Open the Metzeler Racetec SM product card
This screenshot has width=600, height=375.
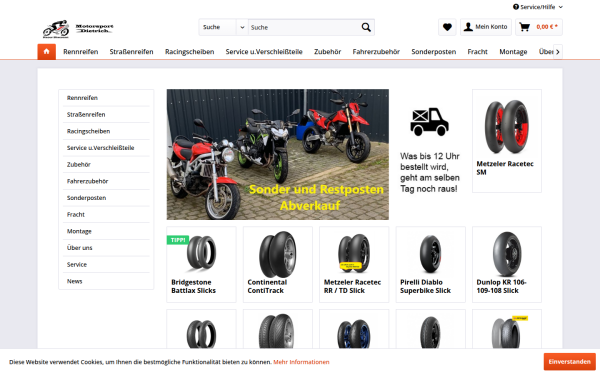(x=507, y=141)
